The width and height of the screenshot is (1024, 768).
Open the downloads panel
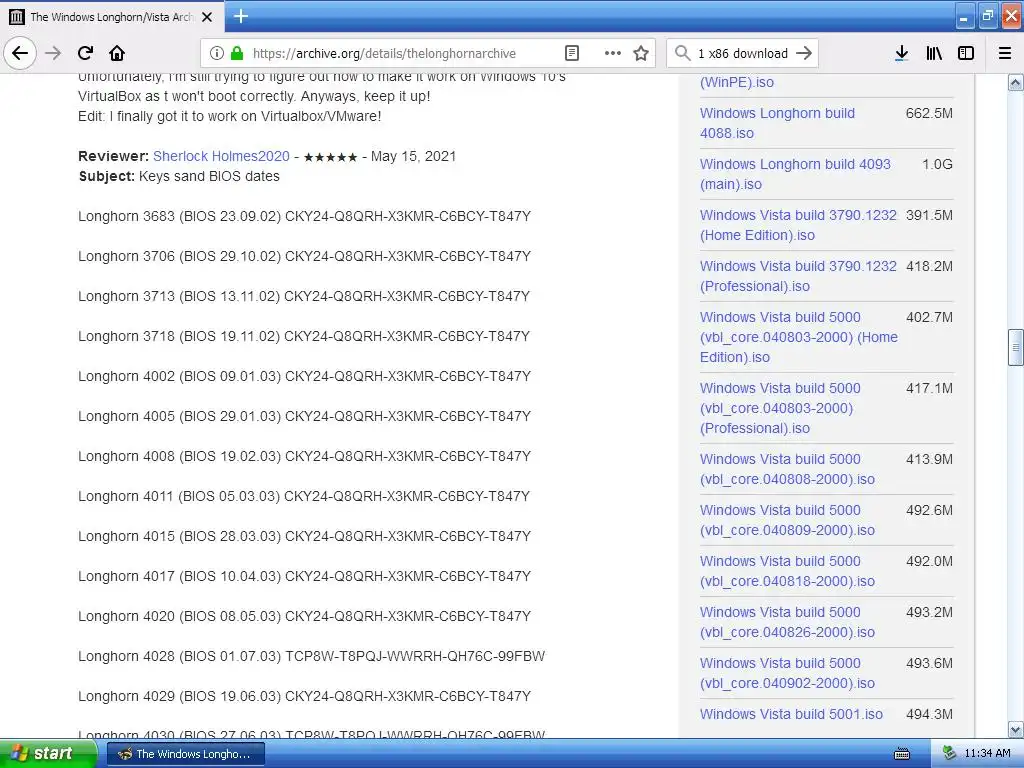pyautogui.click(x=901, y=53)
